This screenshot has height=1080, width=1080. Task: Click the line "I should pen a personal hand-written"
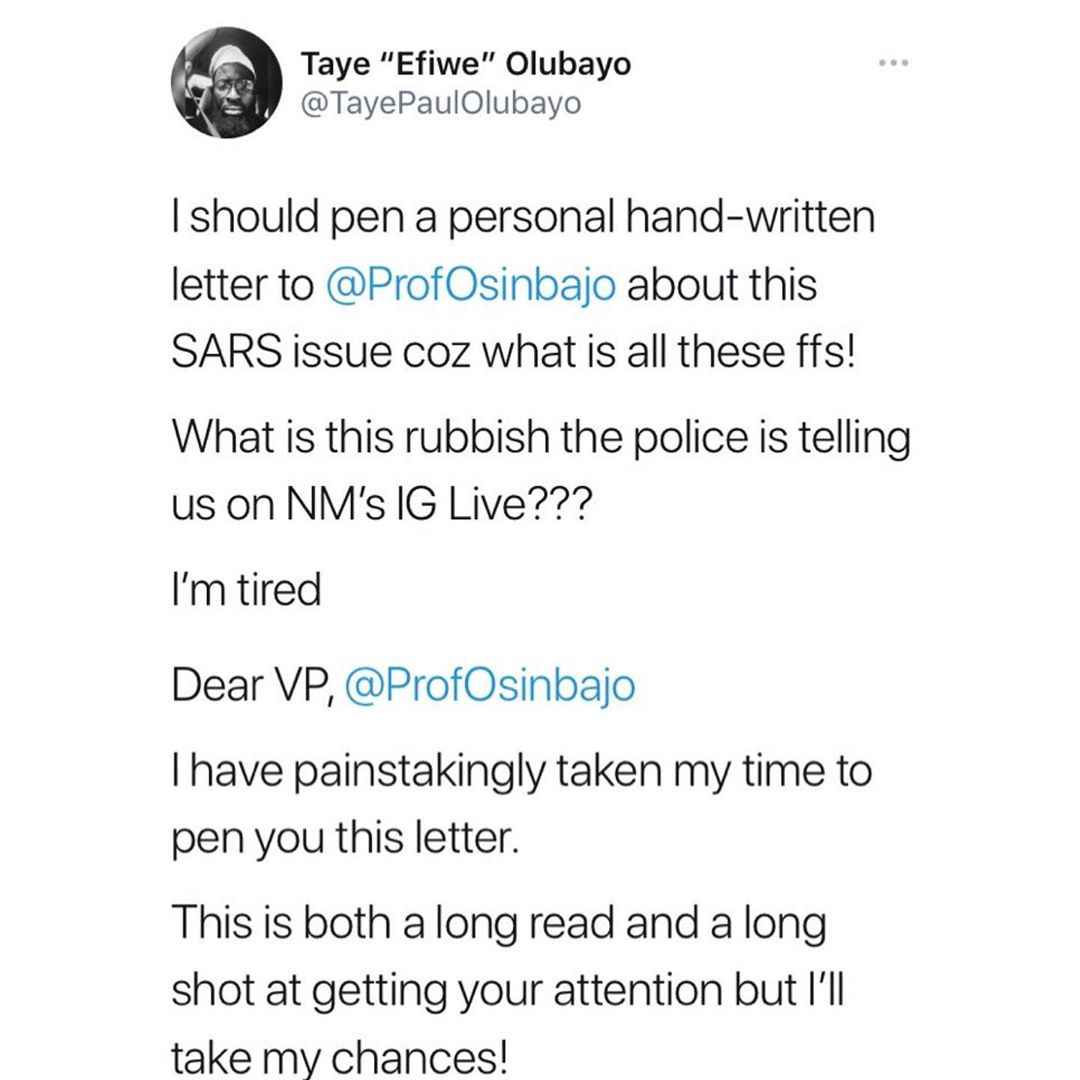click(523, 218)
